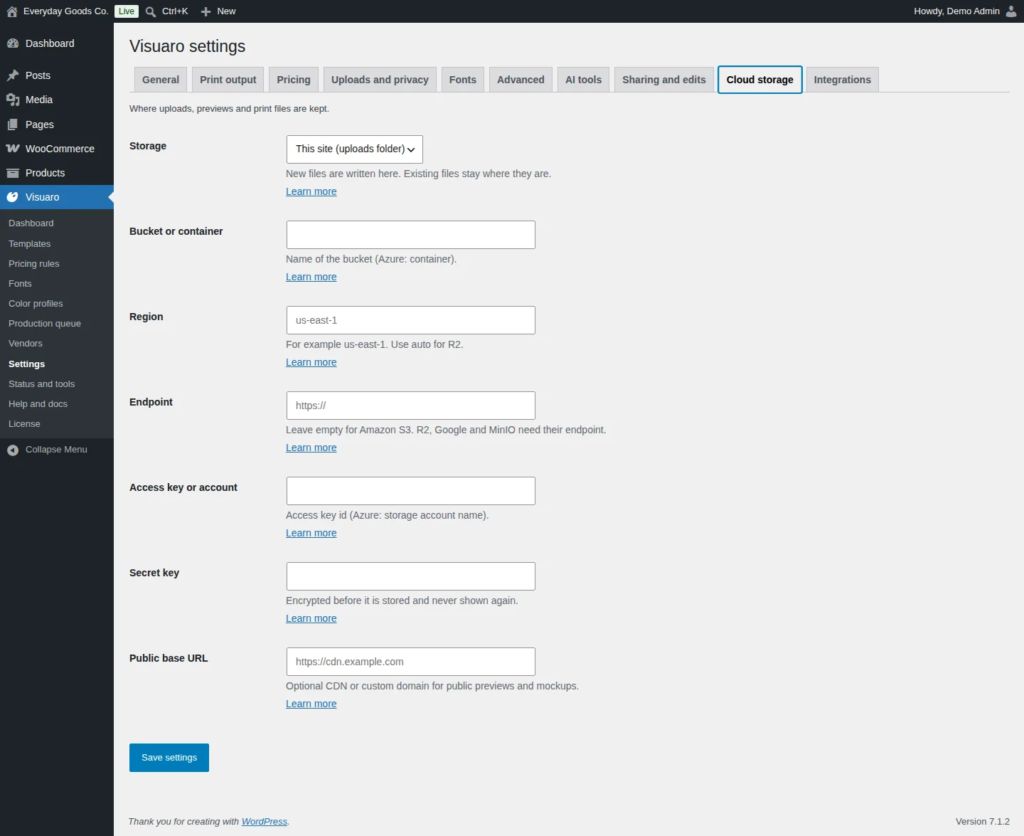
Task: Focus the Access key or account field
Action: point(411,490)
